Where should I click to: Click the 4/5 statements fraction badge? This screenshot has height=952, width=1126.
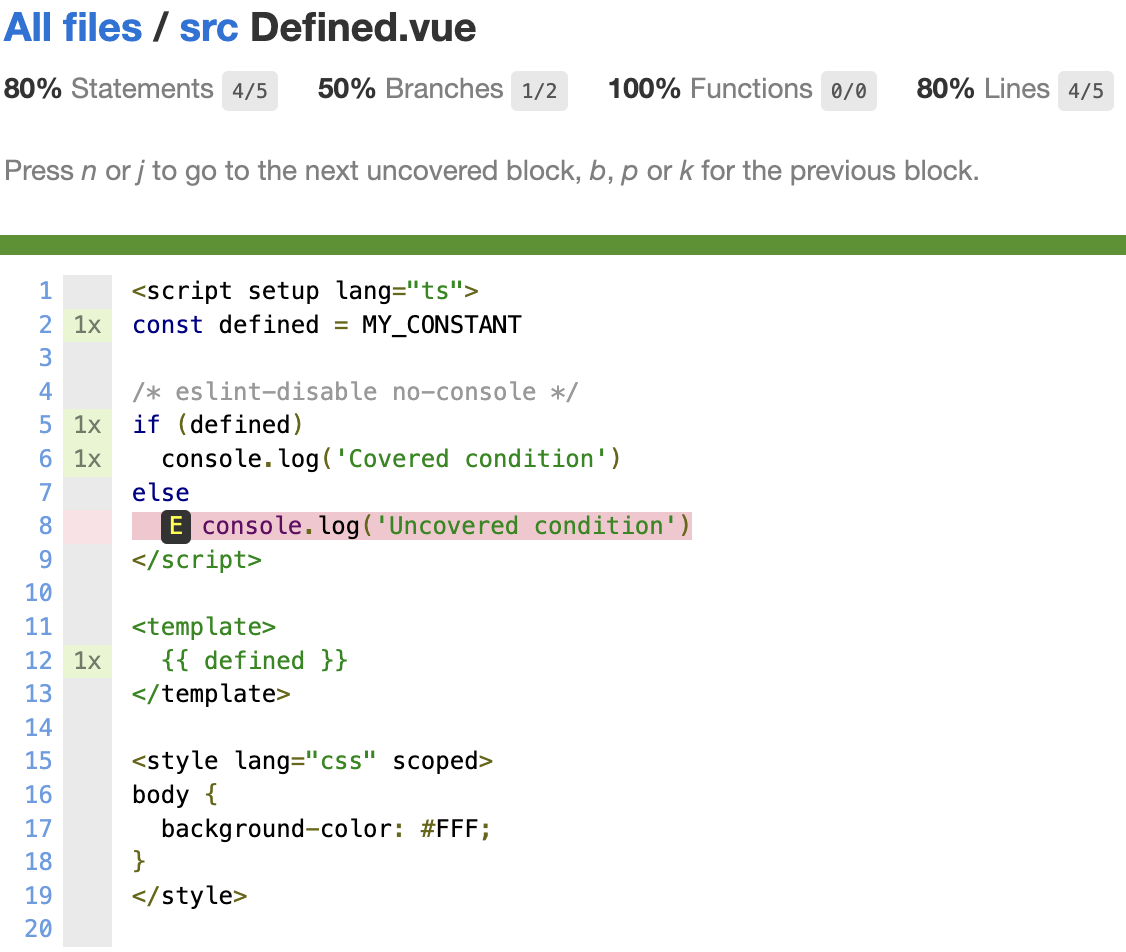(x=250, y=90)
